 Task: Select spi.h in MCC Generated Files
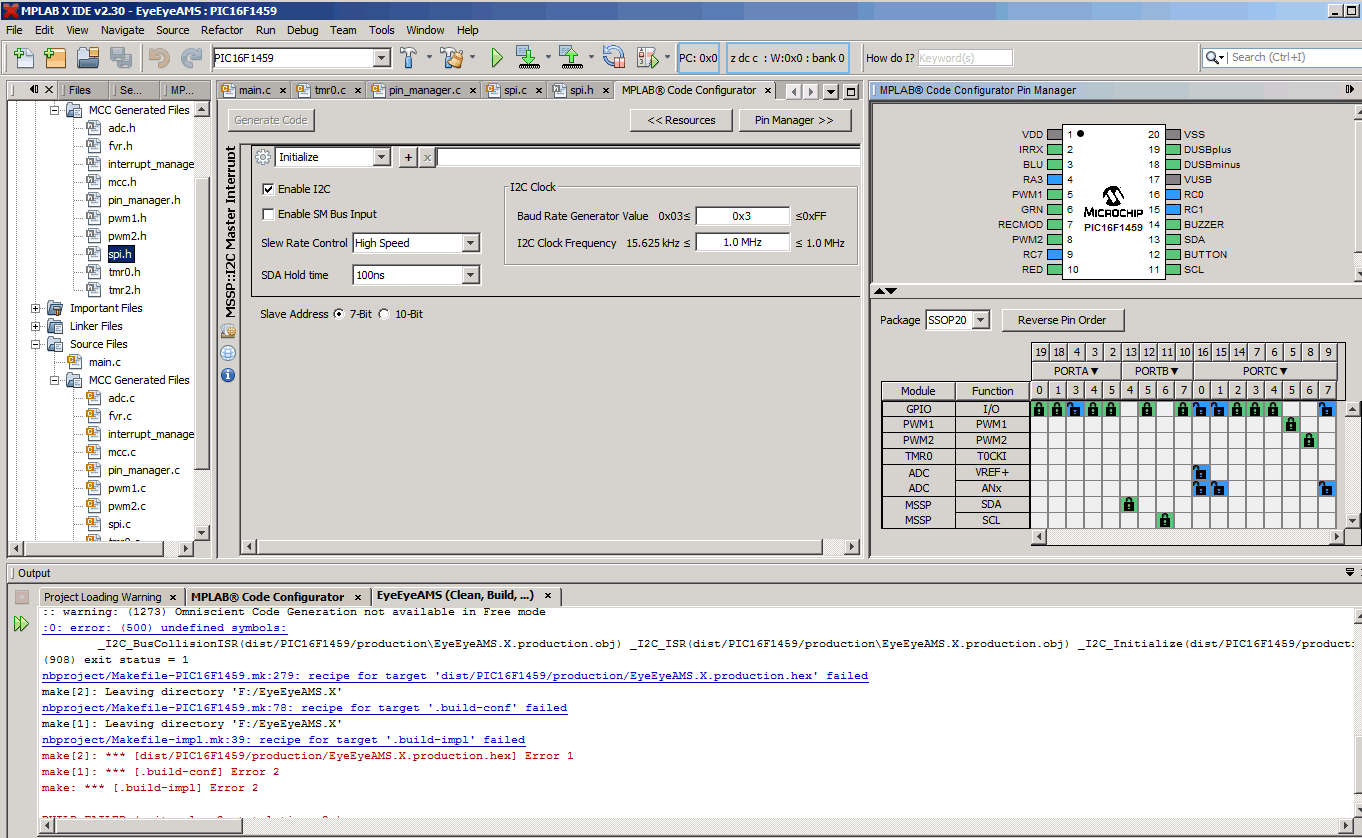119,254
